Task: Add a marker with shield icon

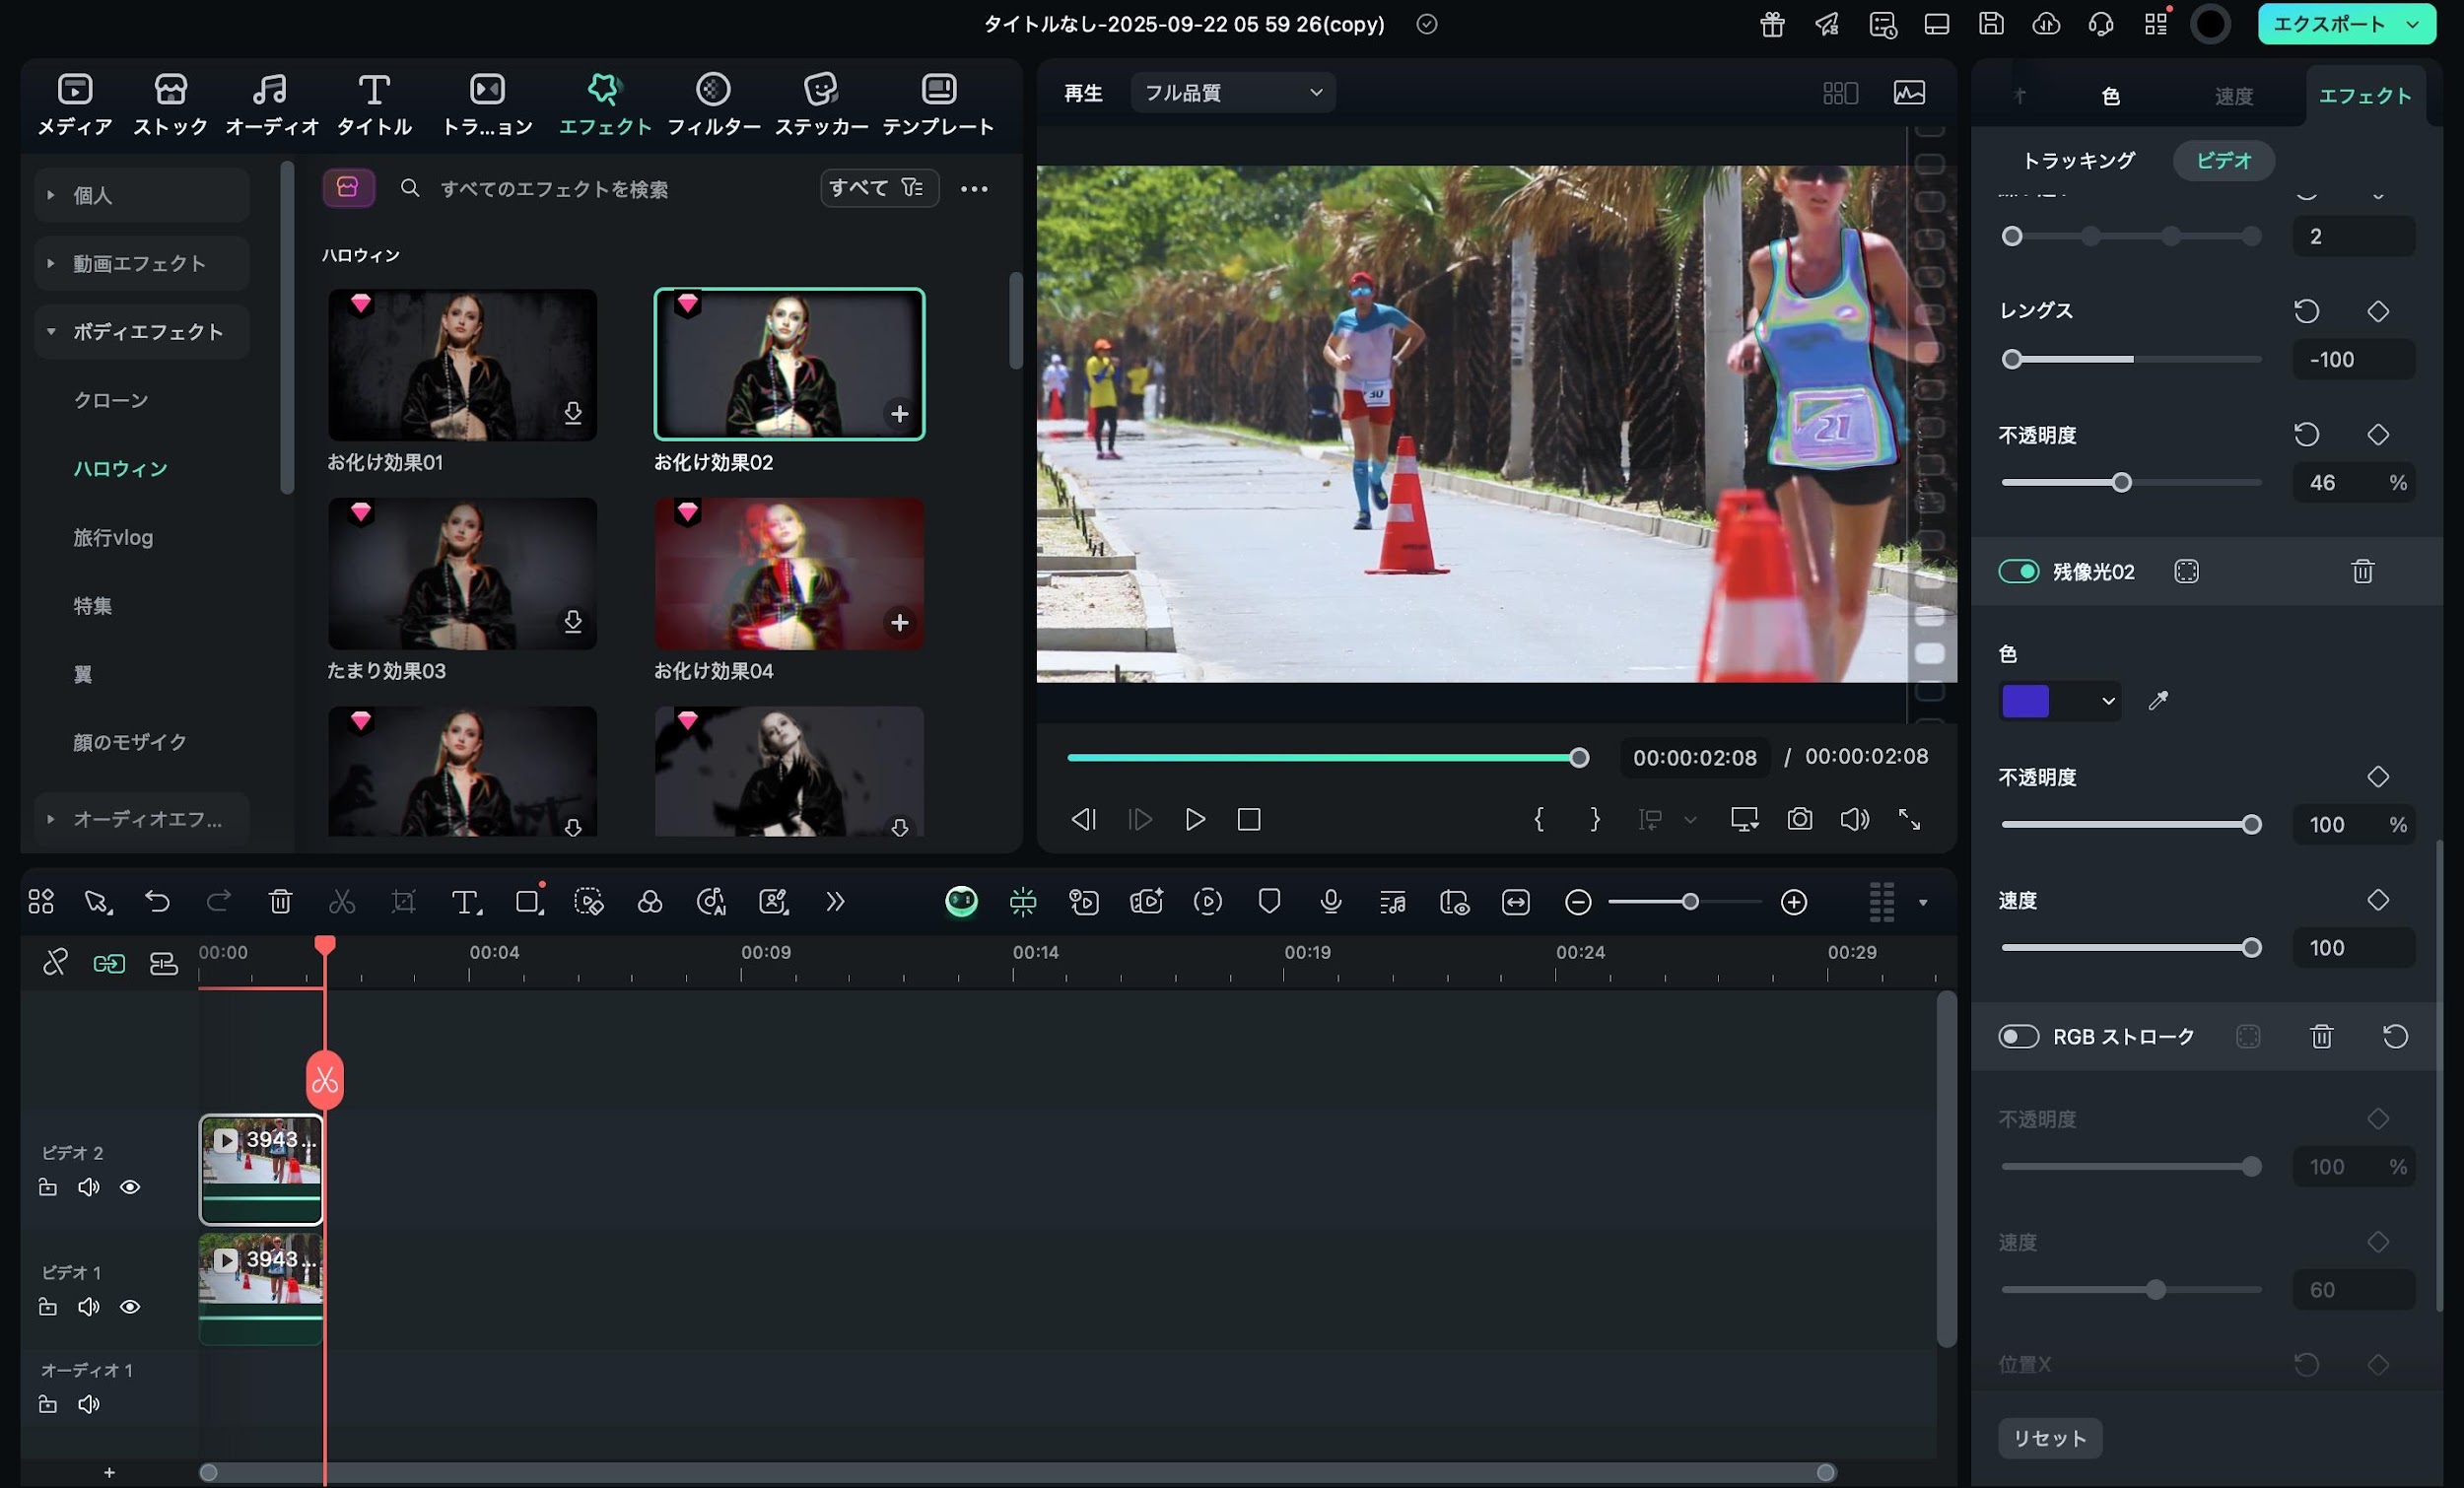Action: [1269, 902]
